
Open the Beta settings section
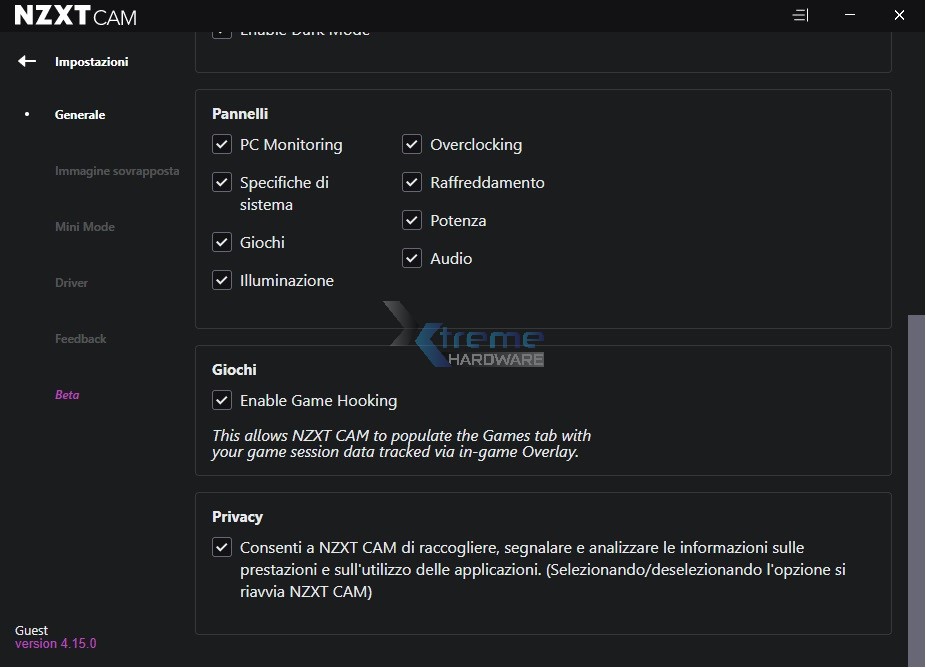point(67,395)
